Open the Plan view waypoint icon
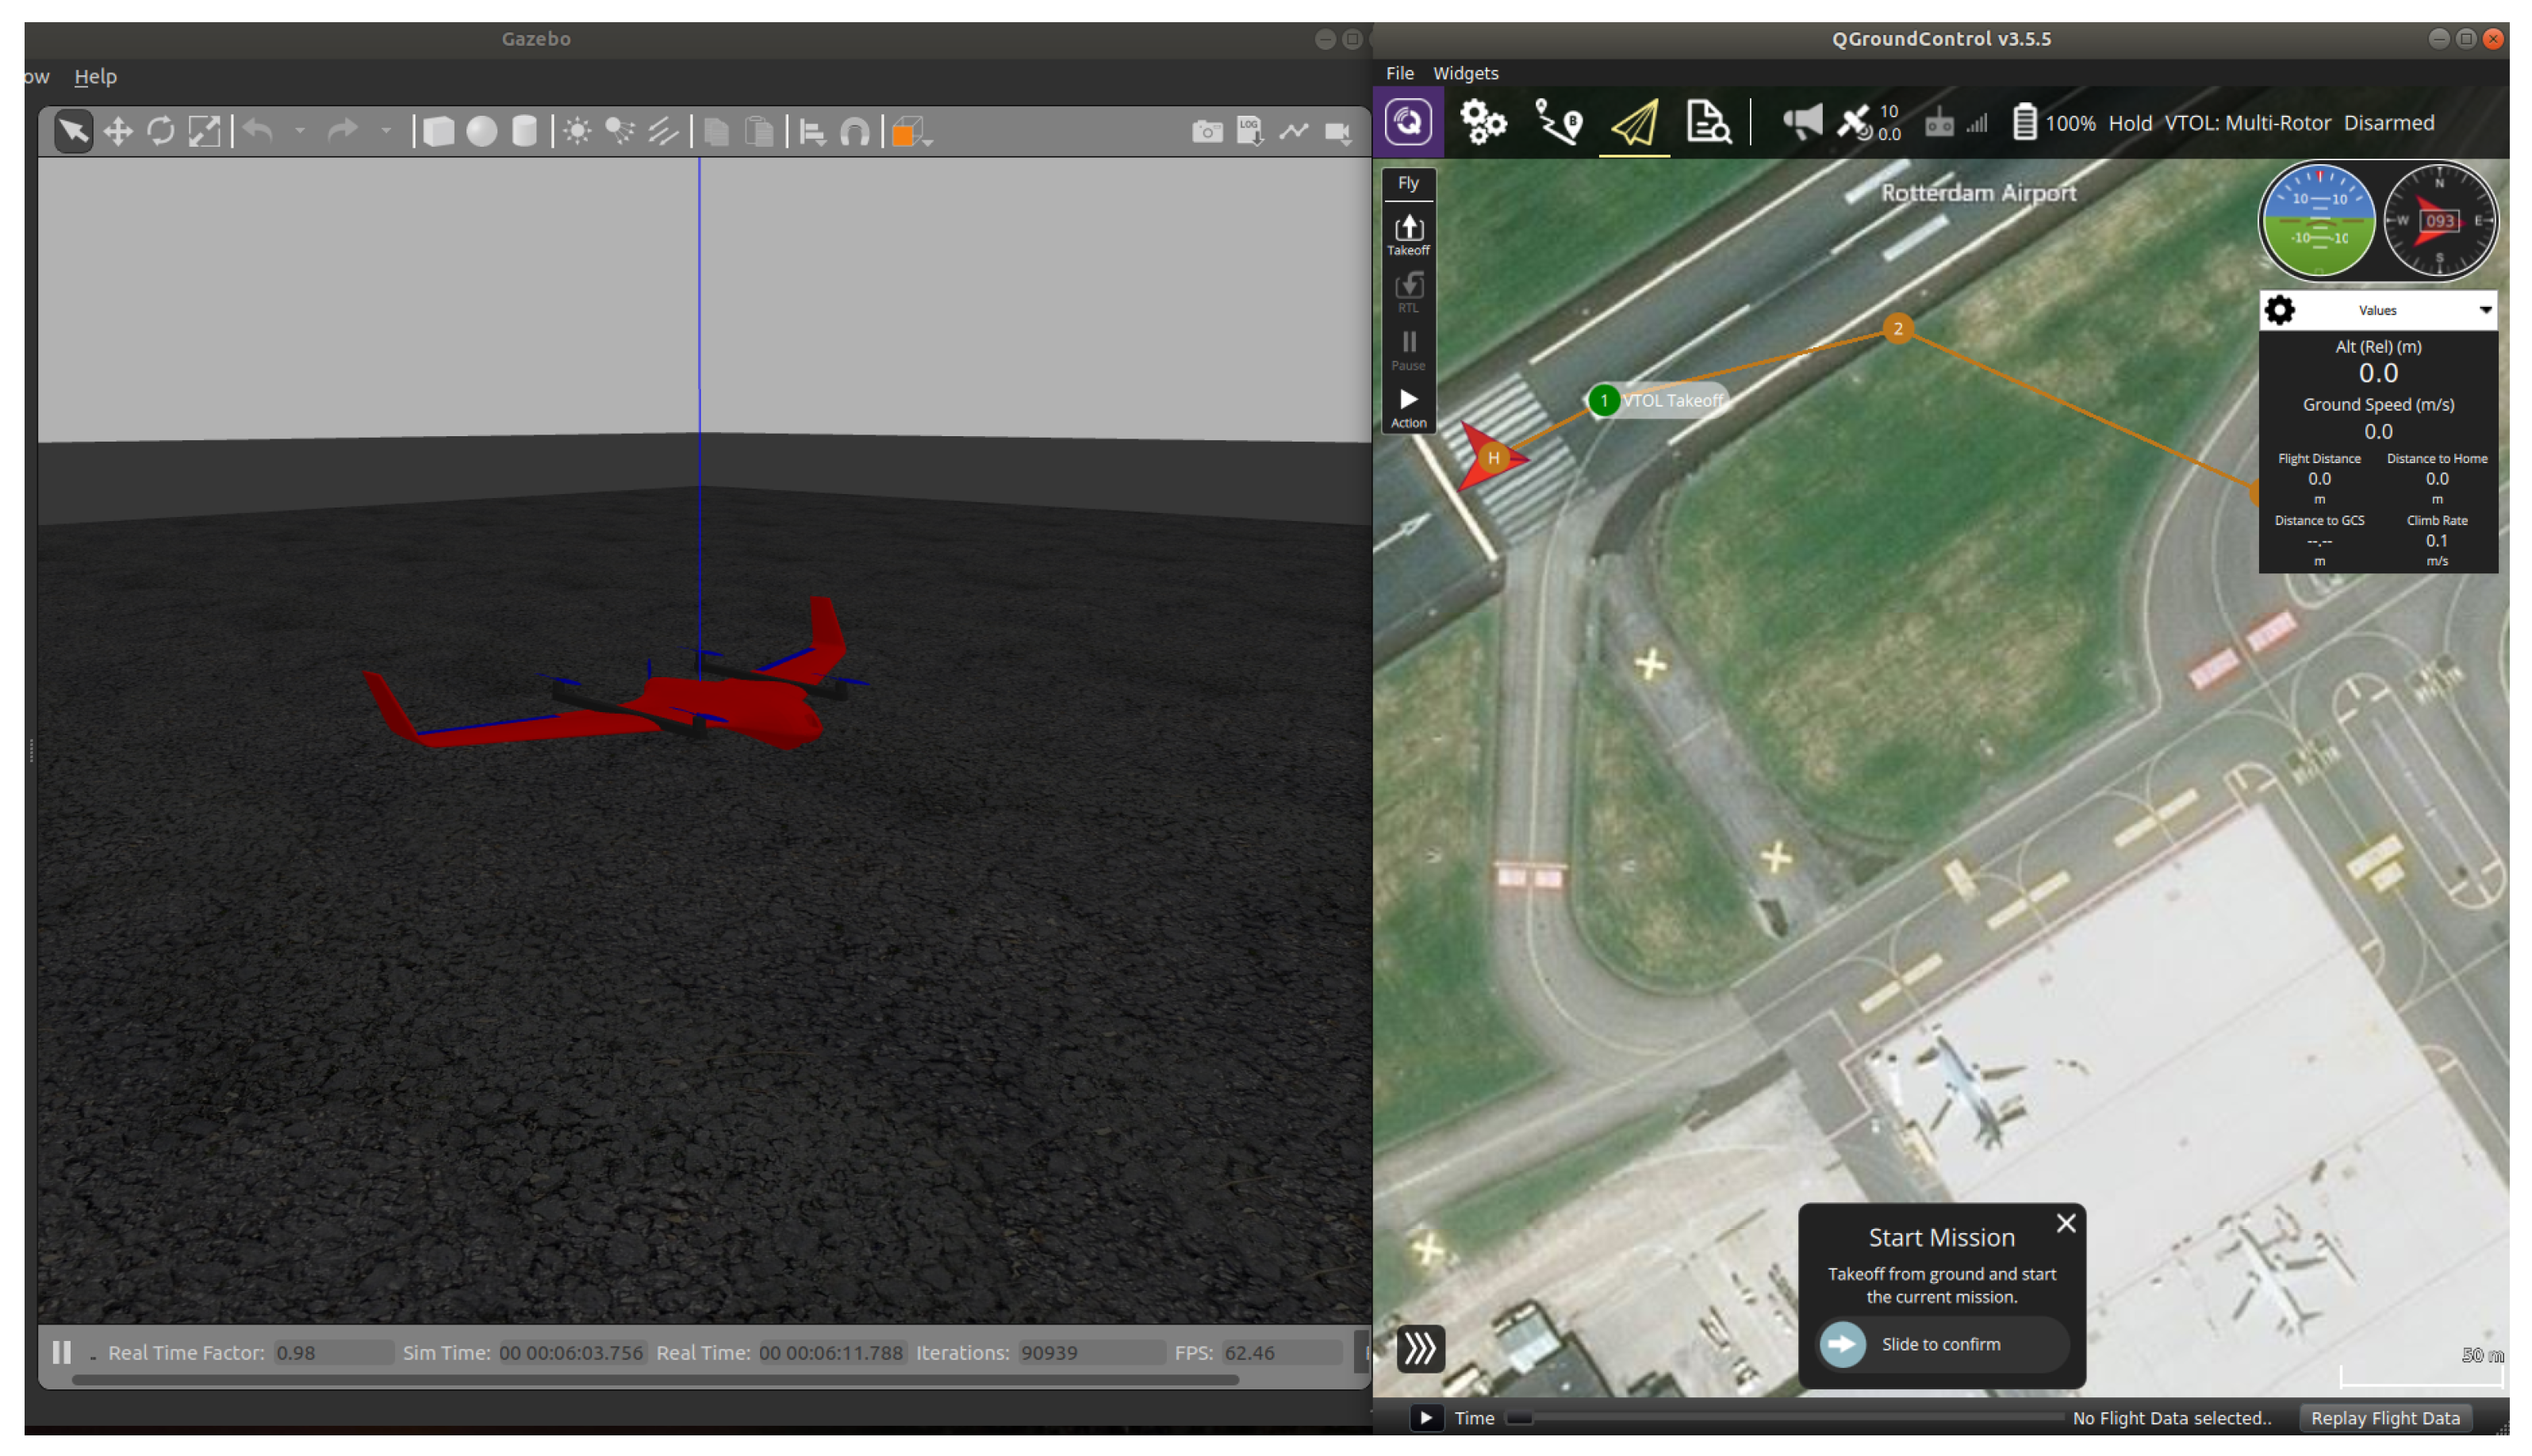 [x=1558, y=123]
